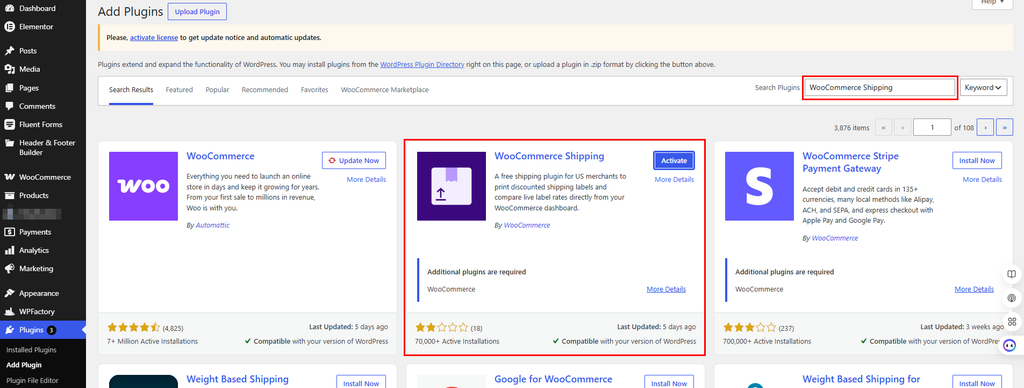Install WooCommerce Stripe Payment Gateway
This screenshot has height=388, width=1024.
click(977, 160)
